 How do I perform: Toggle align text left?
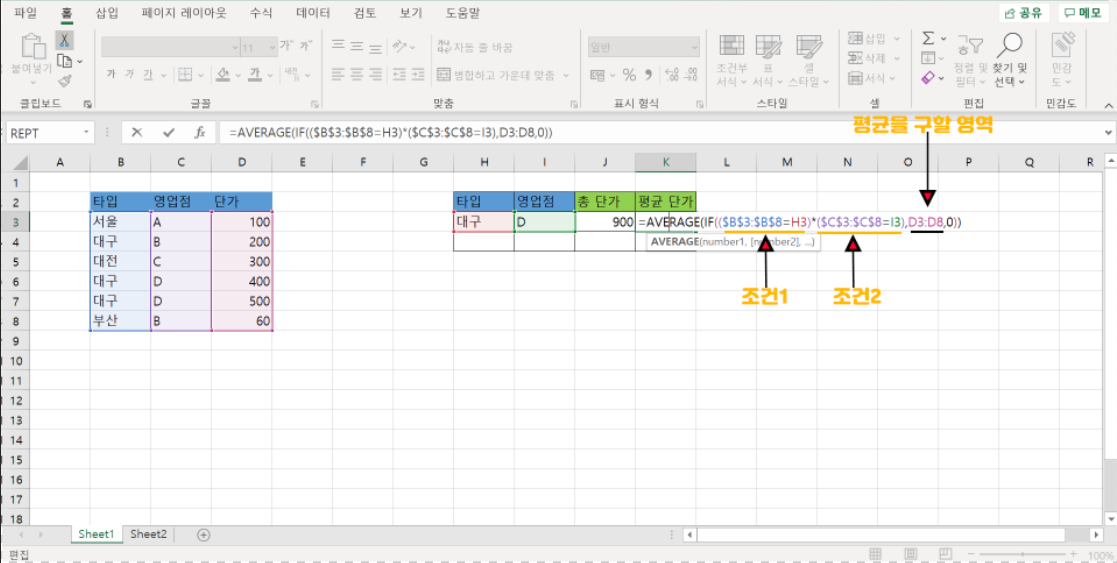pyautogui.click(x=338, y=73)
